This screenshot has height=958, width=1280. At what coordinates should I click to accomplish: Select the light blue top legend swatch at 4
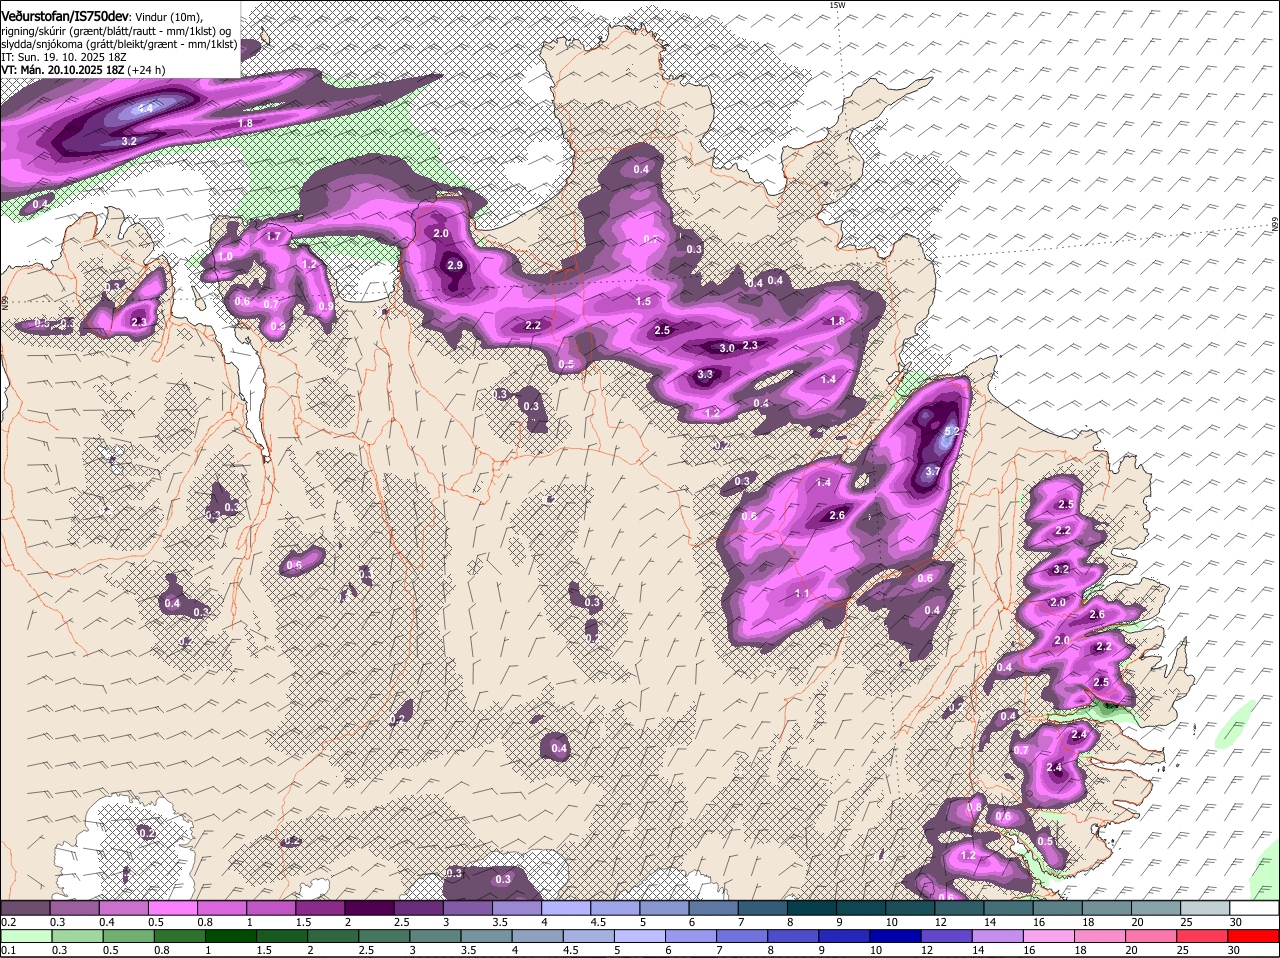565,907
